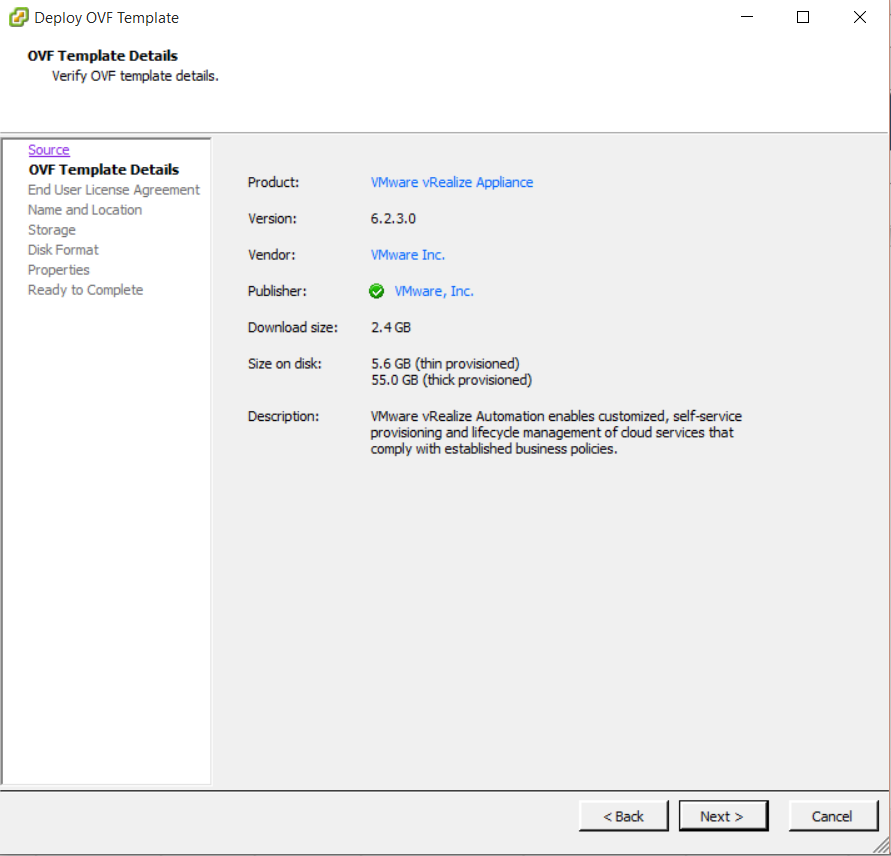The height and width of the screenshot is (856, 891).
Task: Open the VMware vRealize Appliance product link
Action: click(452, 182)
